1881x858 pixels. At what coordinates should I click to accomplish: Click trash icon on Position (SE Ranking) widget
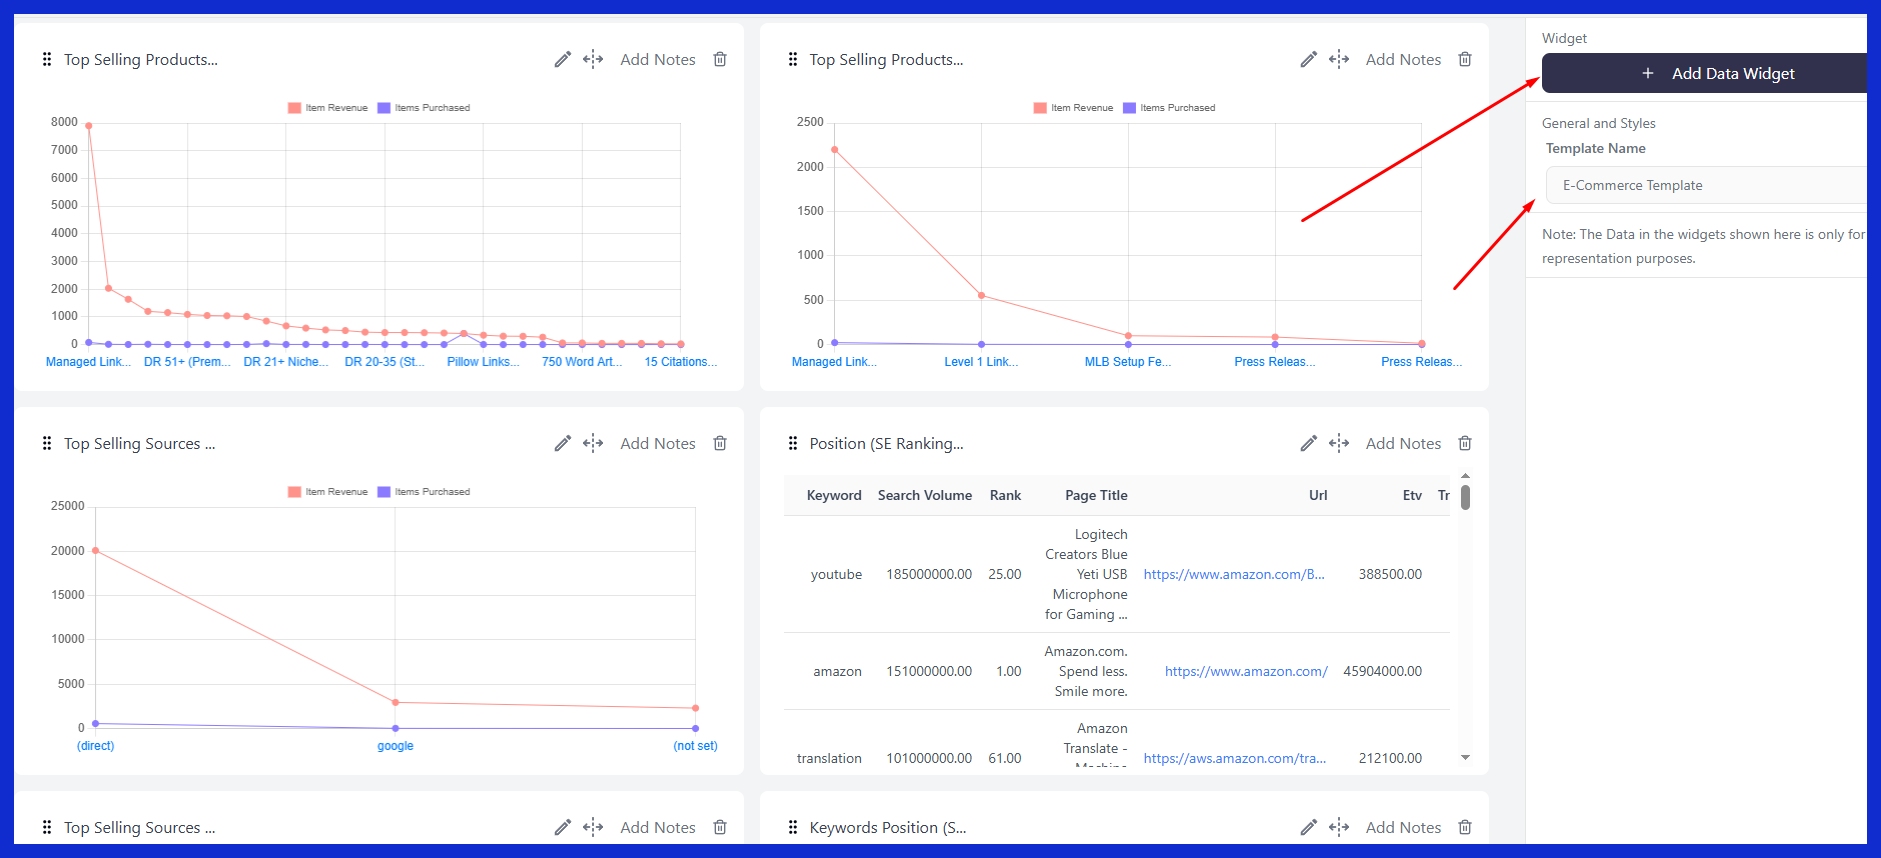(1465, 444)
